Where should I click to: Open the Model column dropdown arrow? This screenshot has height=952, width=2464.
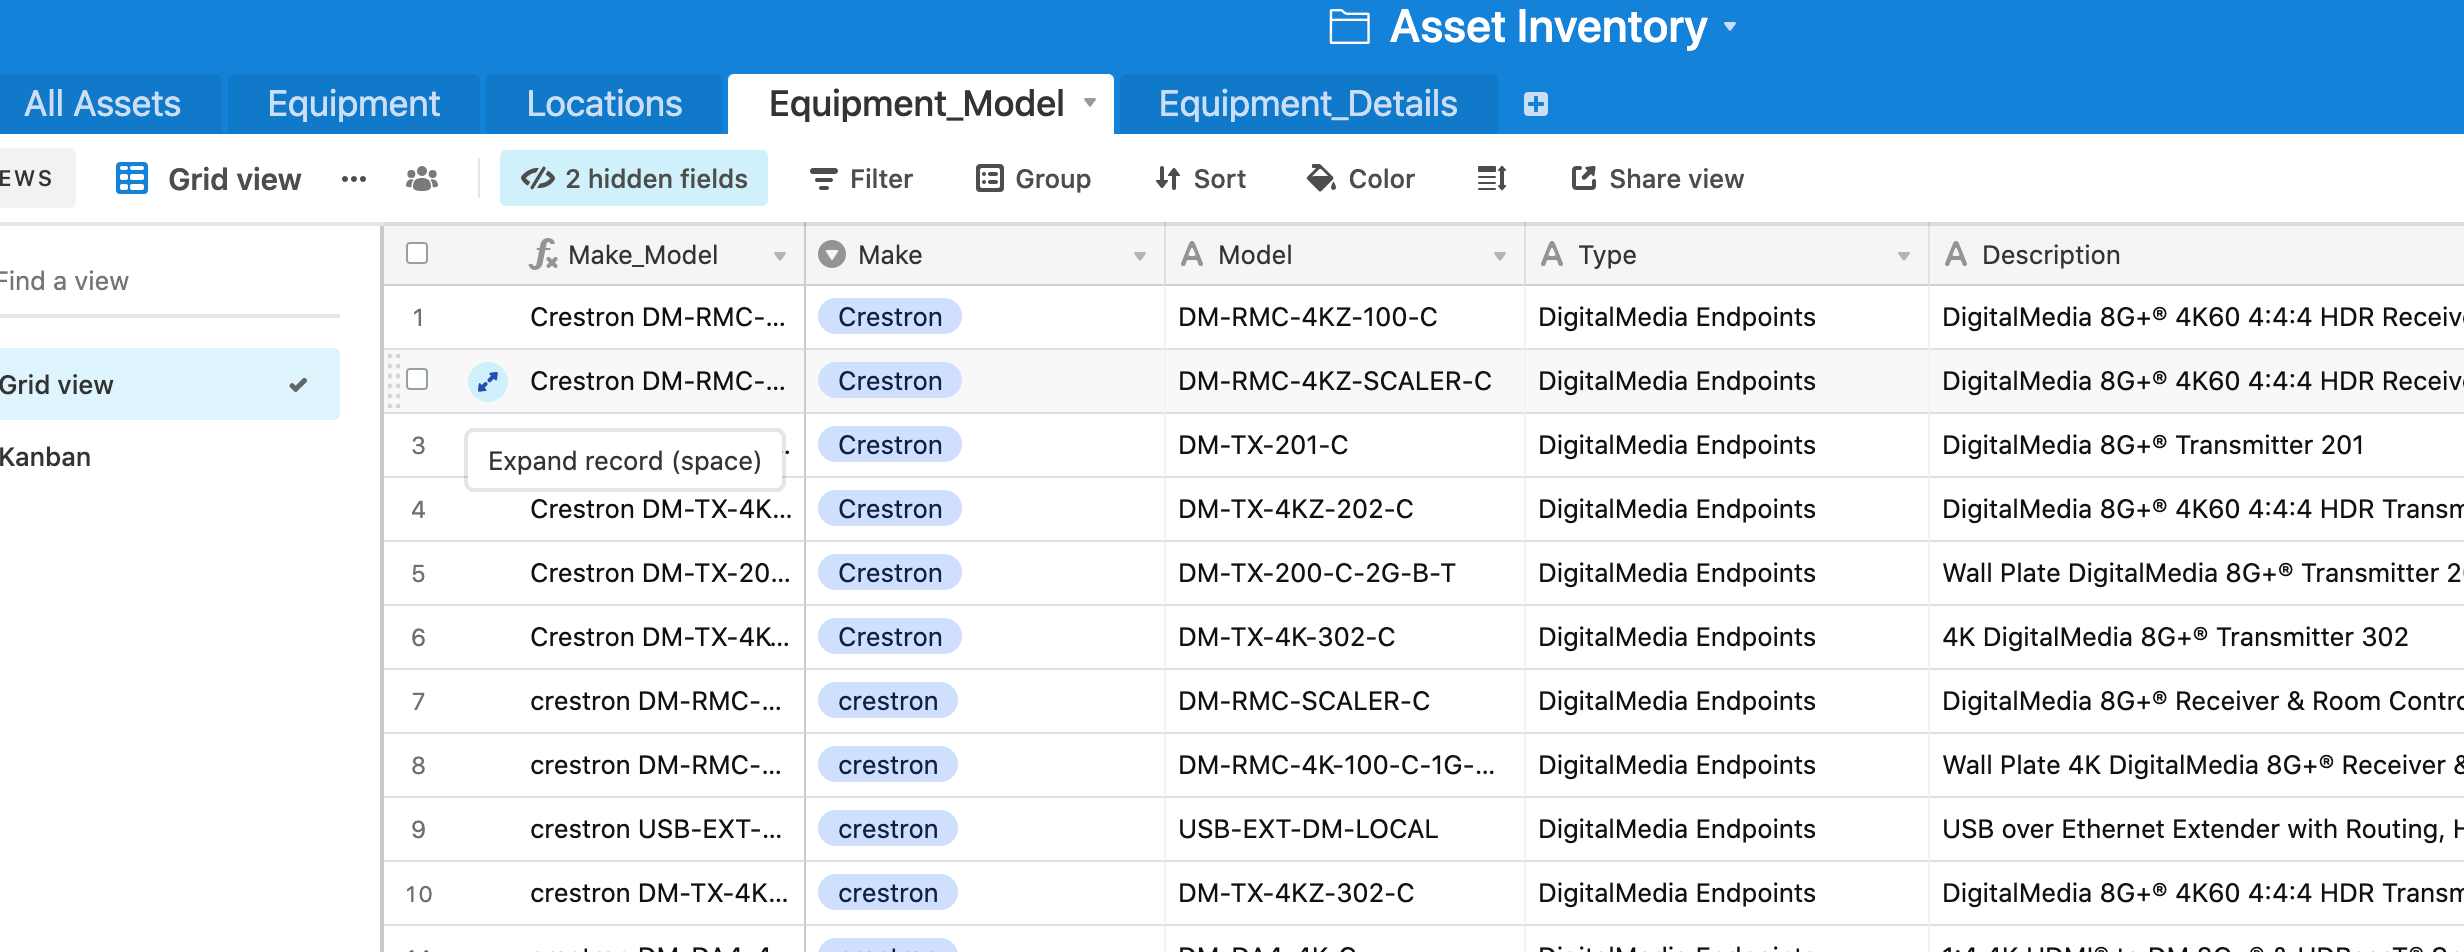click(x=1500, y=256)
